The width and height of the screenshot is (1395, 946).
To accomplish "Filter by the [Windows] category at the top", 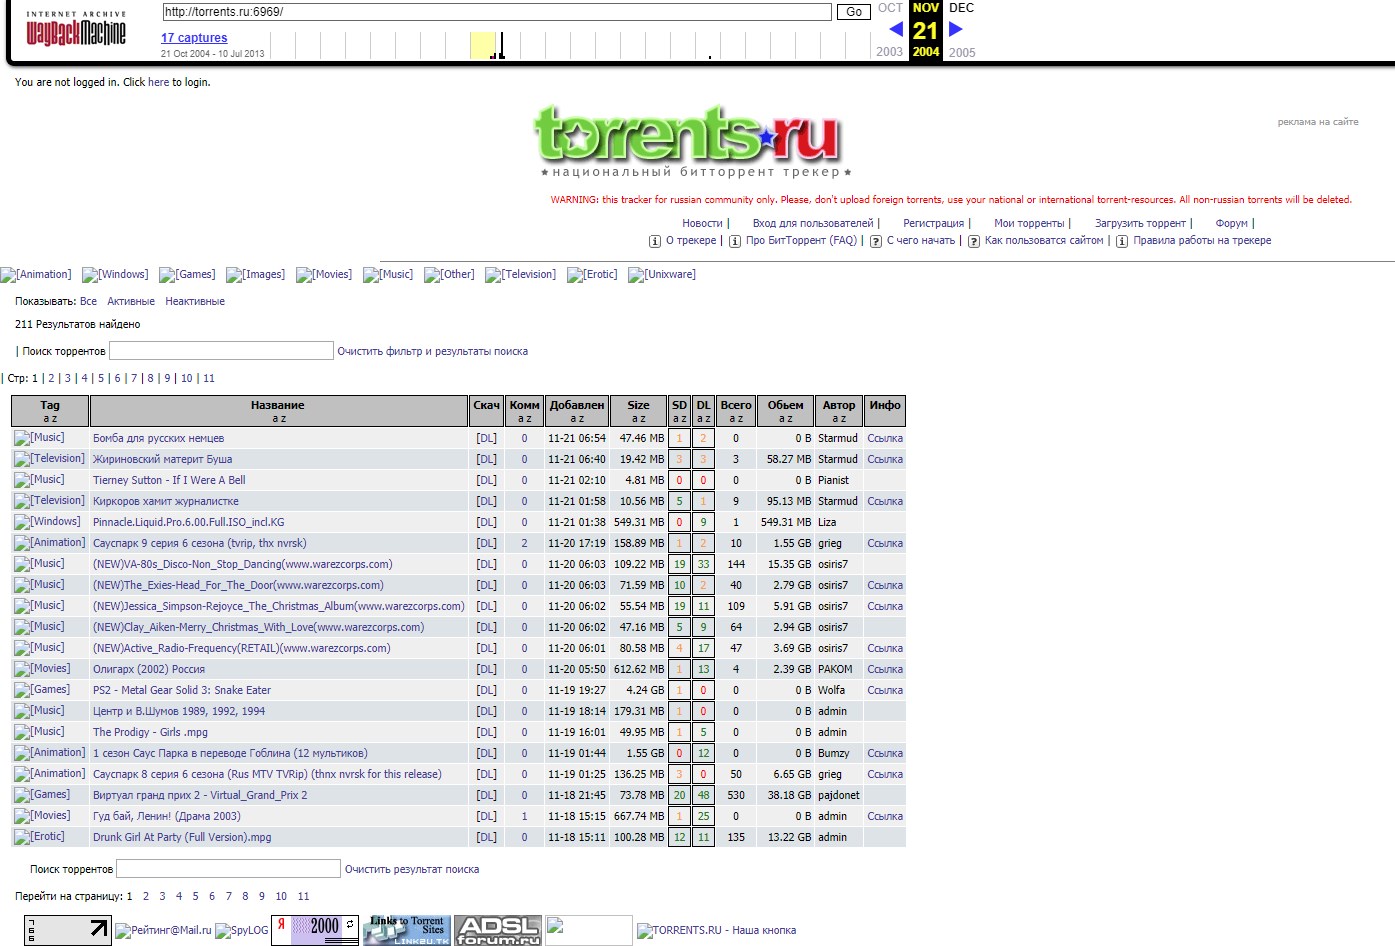I will (115, 275).
